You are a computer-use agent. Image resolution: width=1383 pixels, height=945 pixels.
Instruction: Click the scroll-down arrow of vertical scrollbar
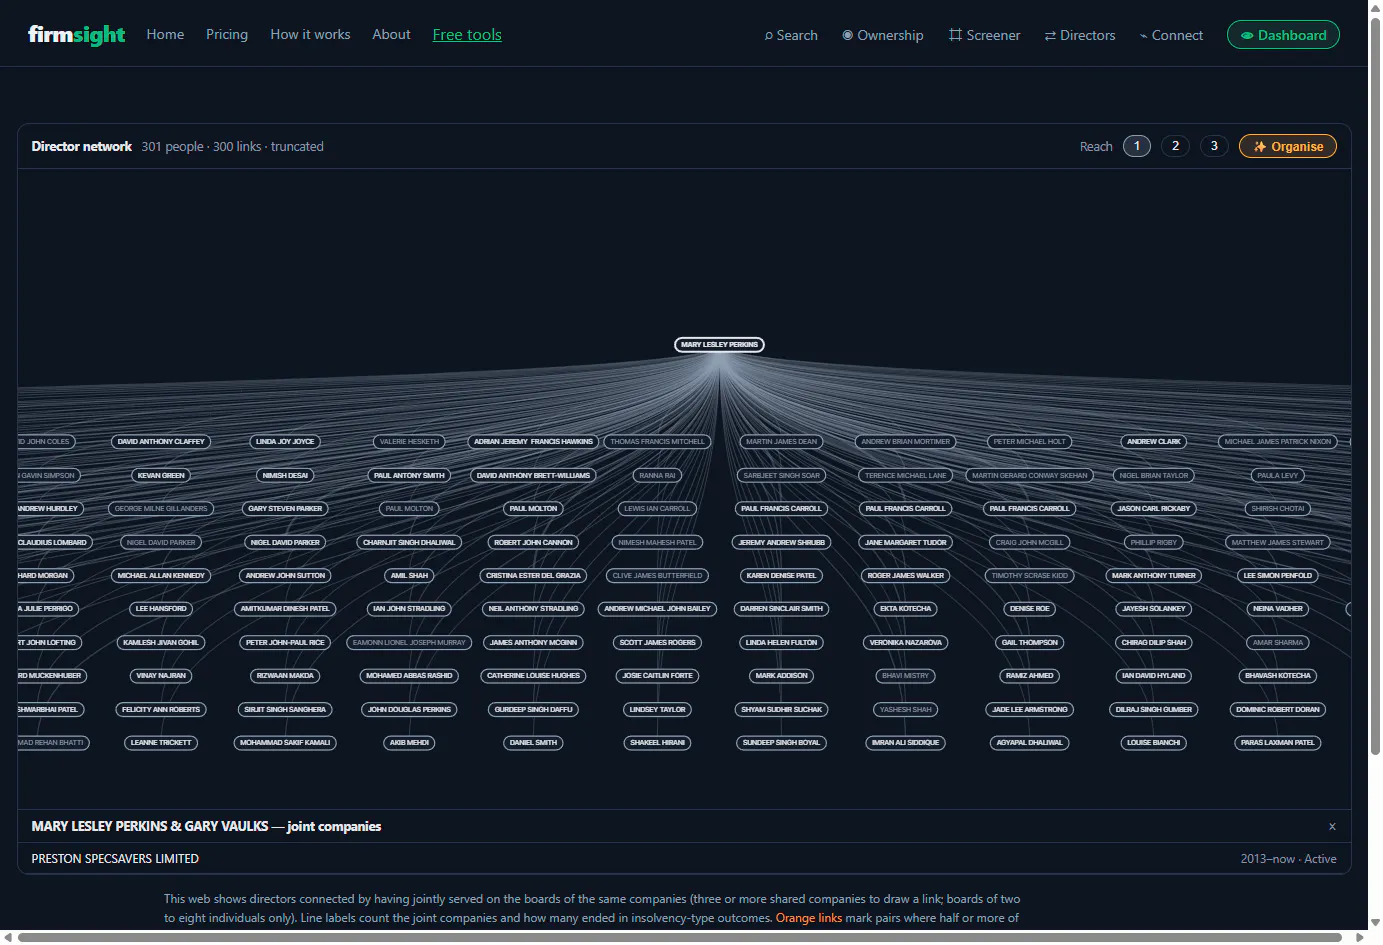[1375, 923]
